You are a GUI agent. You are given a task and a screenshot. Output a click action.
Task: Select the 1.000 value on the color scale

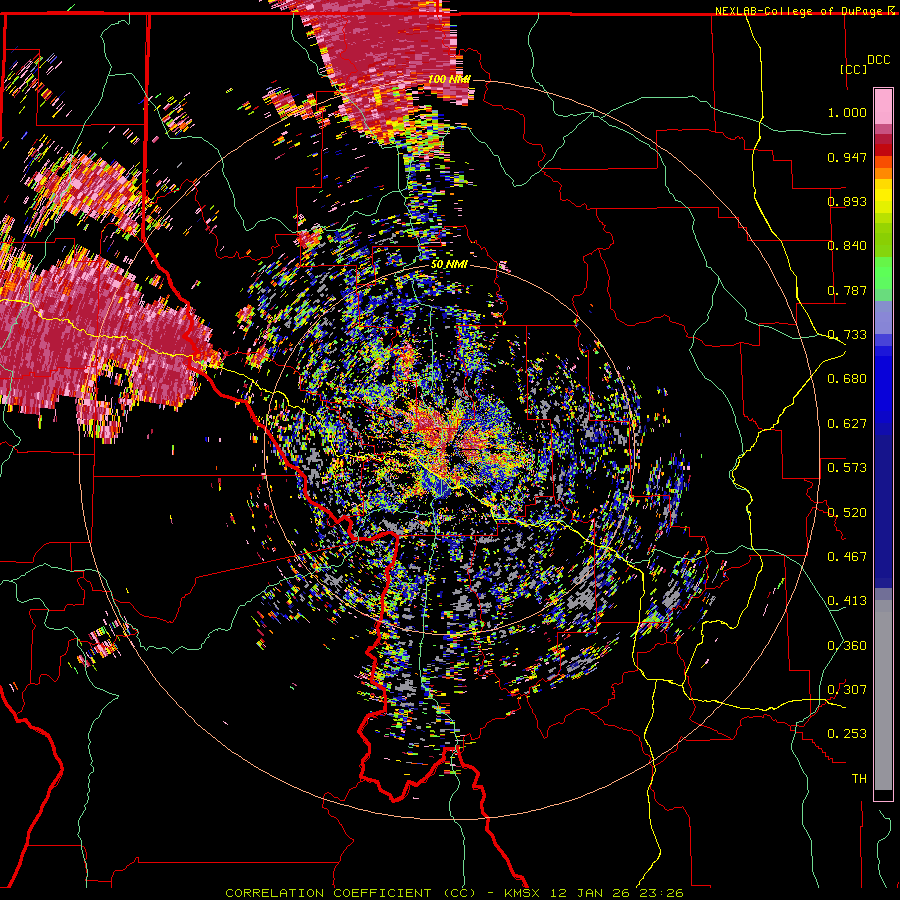tap(847, 112)
